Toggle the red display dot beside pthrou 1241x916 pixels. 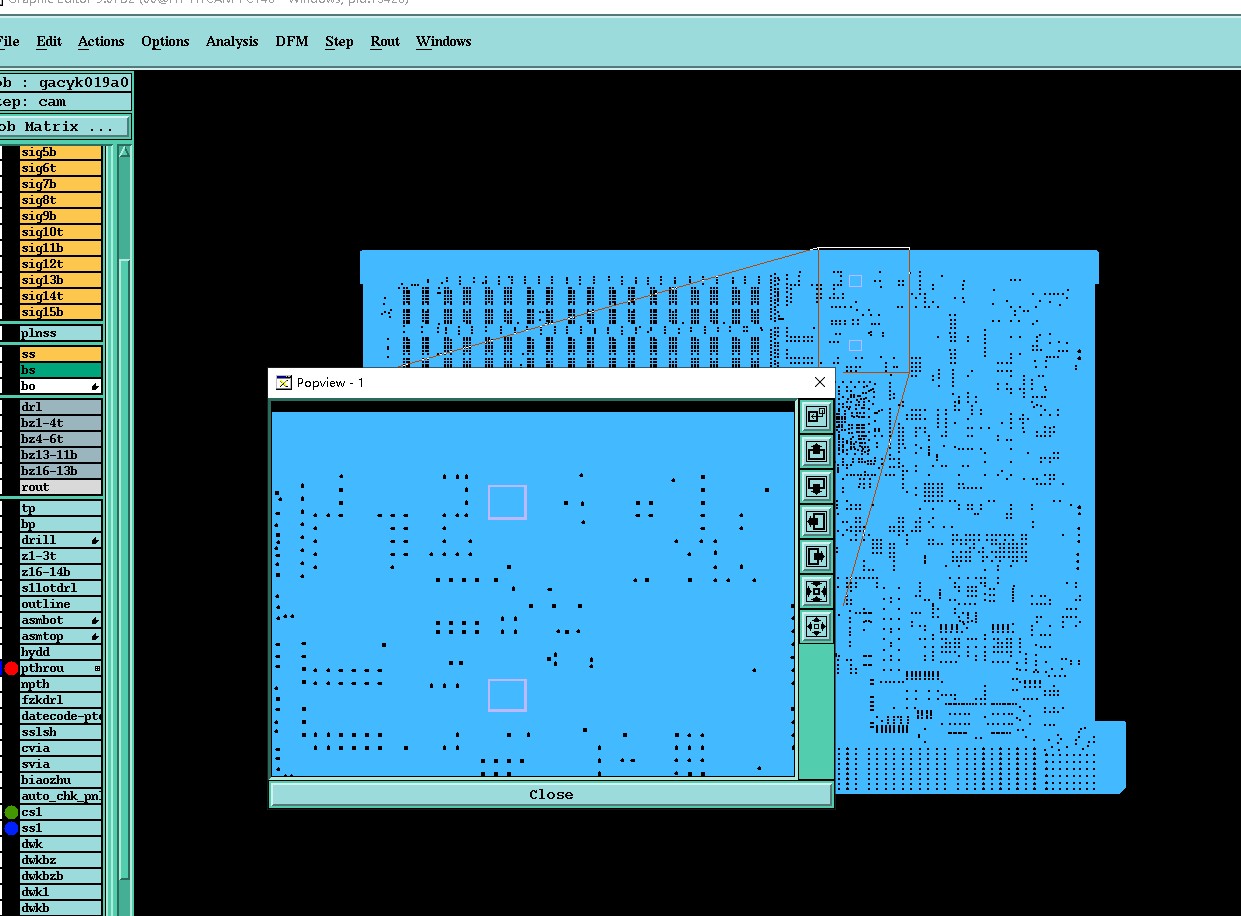pyautogui.click(x=11, y=668)
